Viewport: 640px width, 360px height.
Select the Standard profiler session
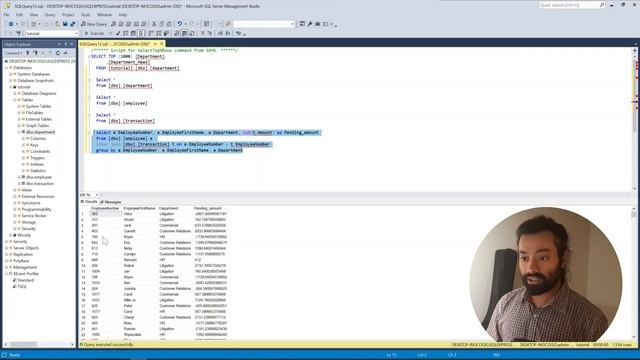[x=25, y=280]
